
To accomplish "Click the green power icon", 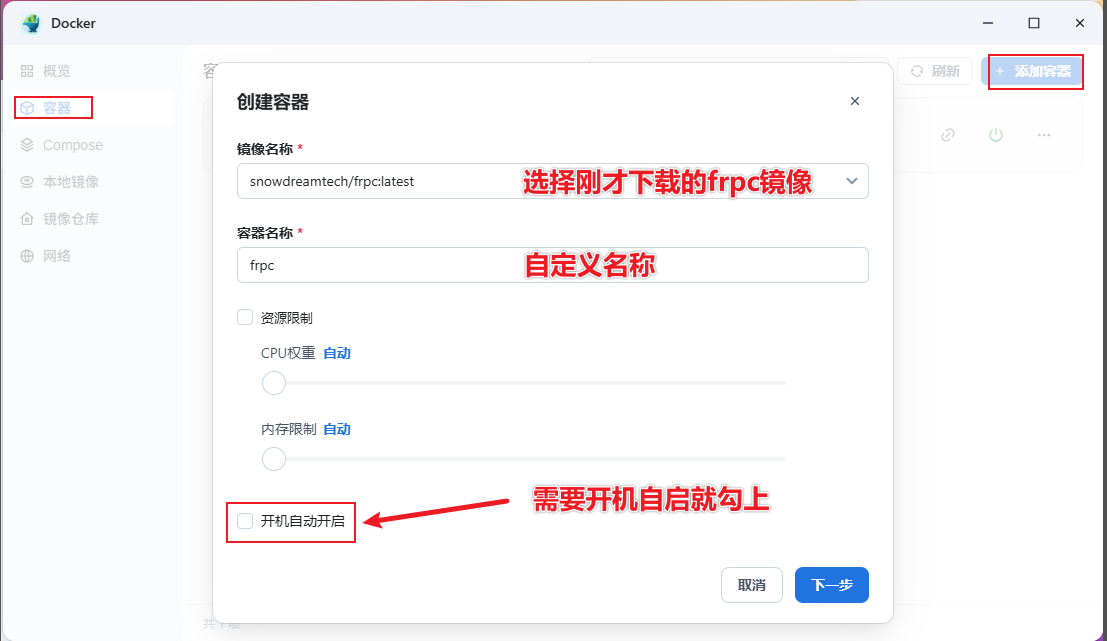I will [x=996, y=135].
